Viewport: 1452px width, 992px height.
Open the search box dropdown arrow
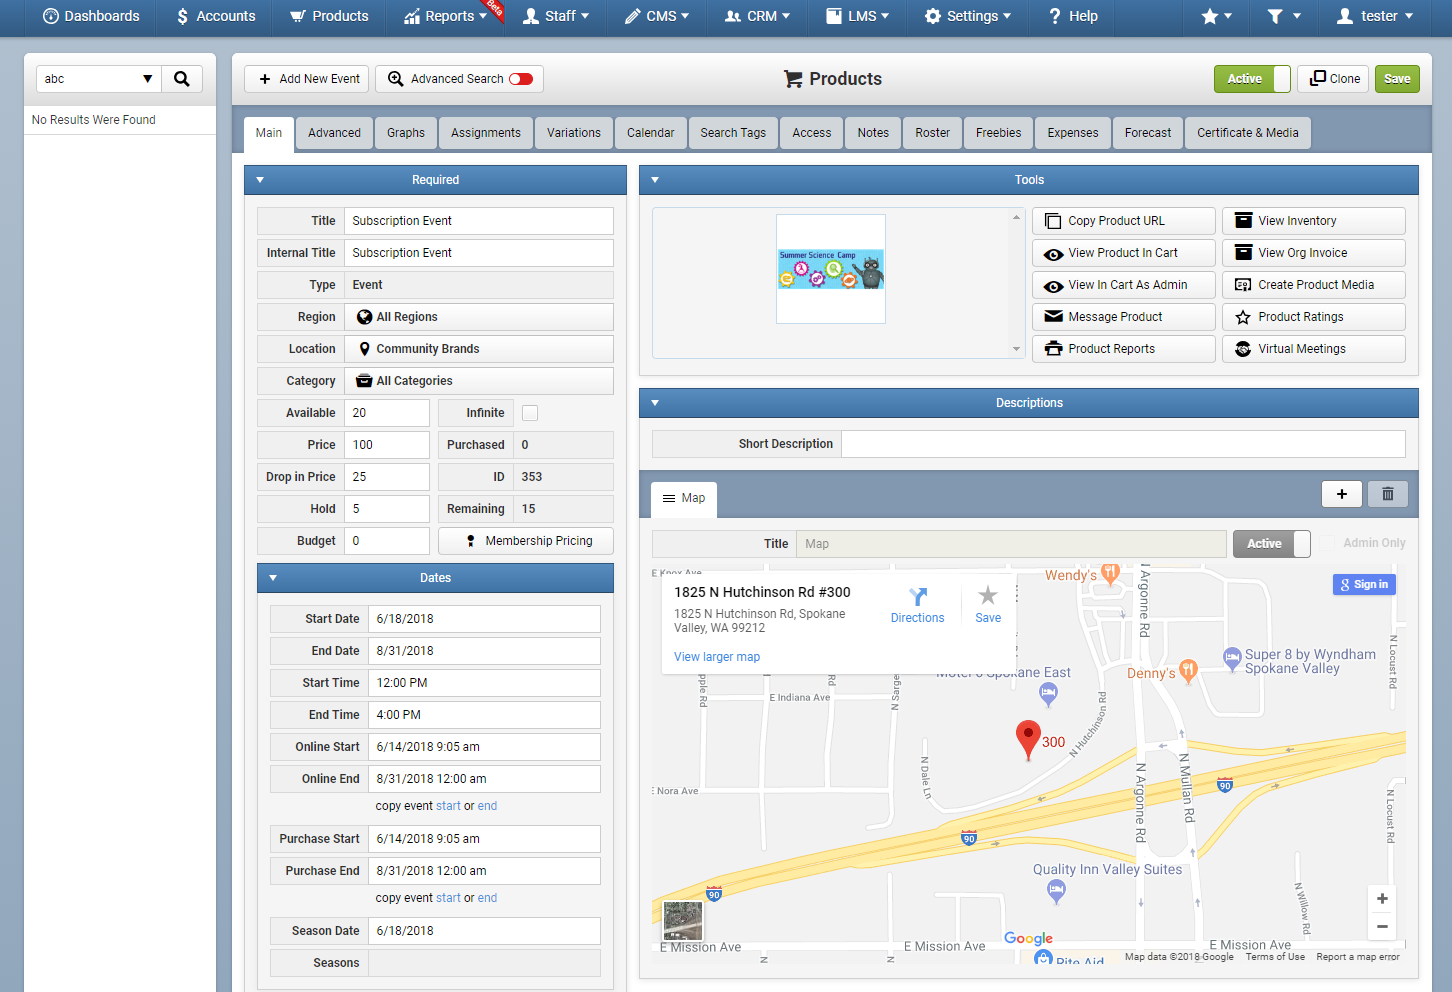click(x=147, y=79)
